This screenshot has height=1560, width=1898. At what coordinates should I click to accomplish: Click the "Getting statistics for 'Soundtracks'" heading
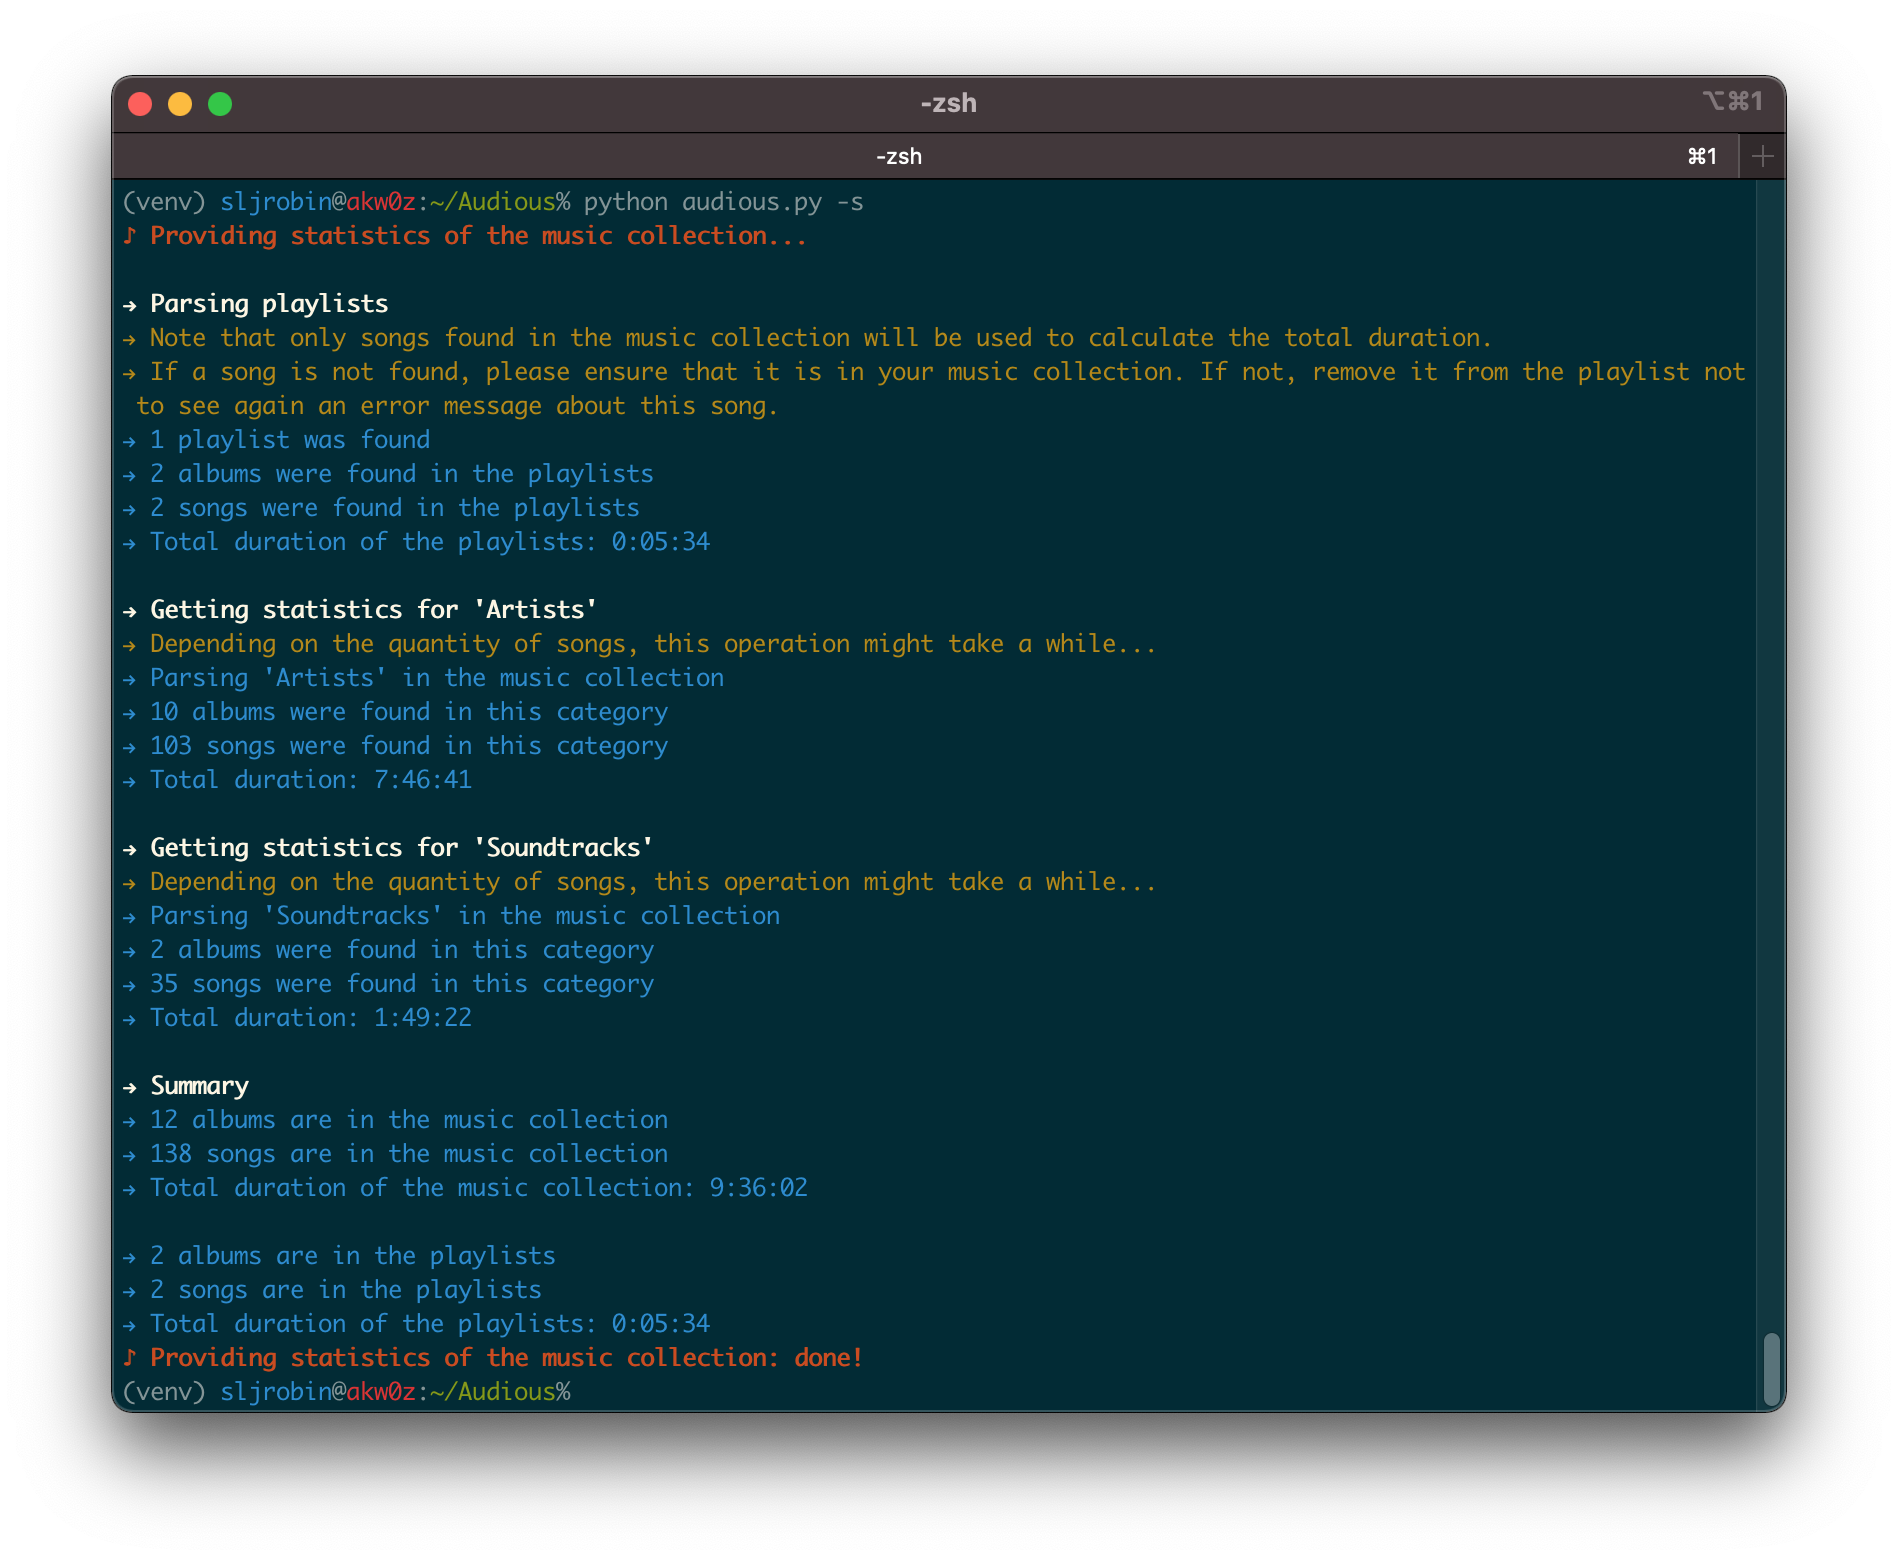[x=401, y=848]
